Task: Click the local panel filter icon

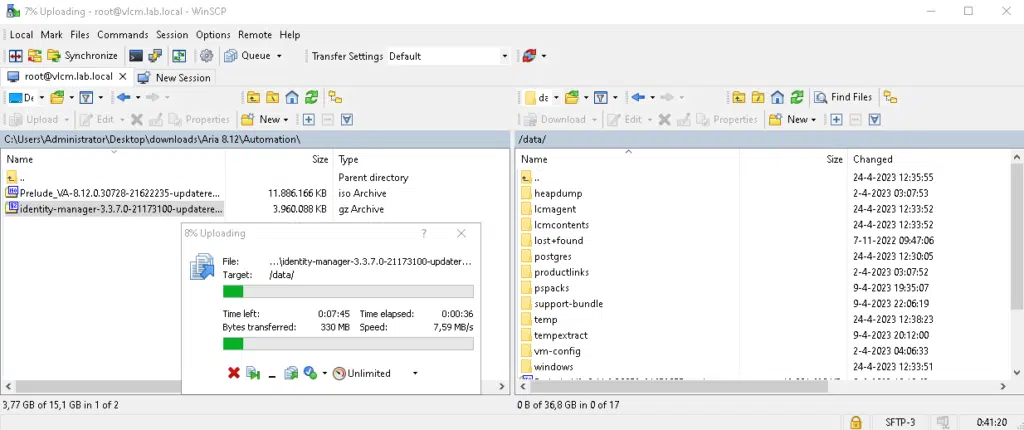Action: (86, 97)
